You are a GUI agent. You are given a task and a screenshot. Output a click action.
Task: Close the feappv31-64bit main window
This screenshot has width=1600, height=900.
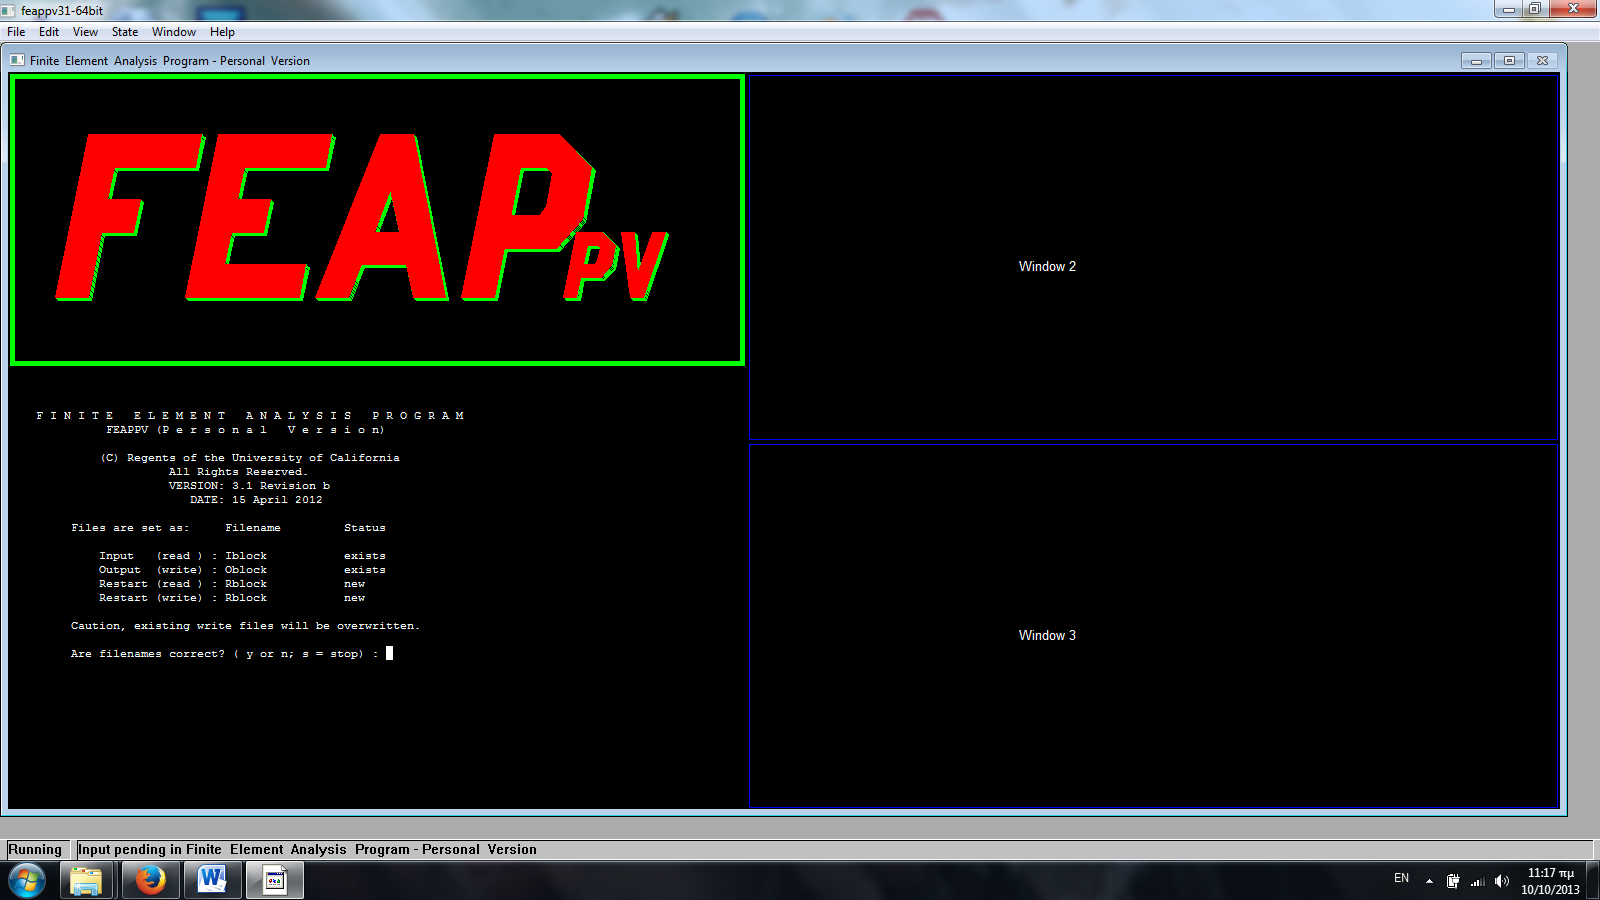click(x=1573, y=9)
